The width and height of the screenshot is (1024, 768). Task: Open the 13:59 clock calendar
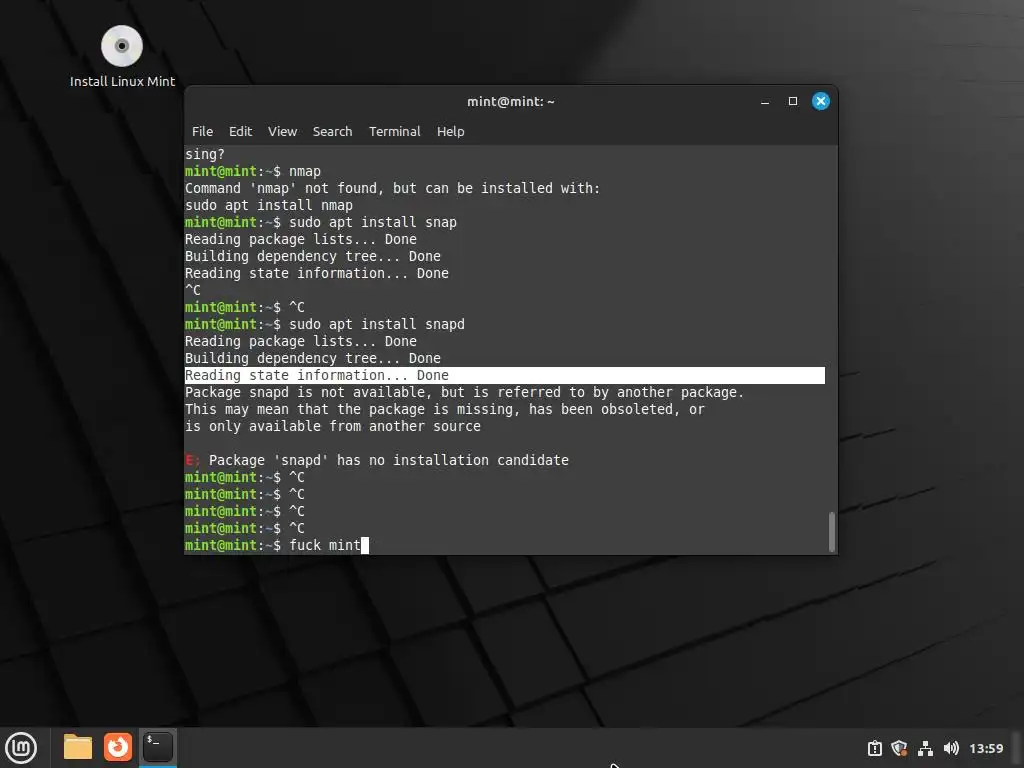(x=986, y=748)
